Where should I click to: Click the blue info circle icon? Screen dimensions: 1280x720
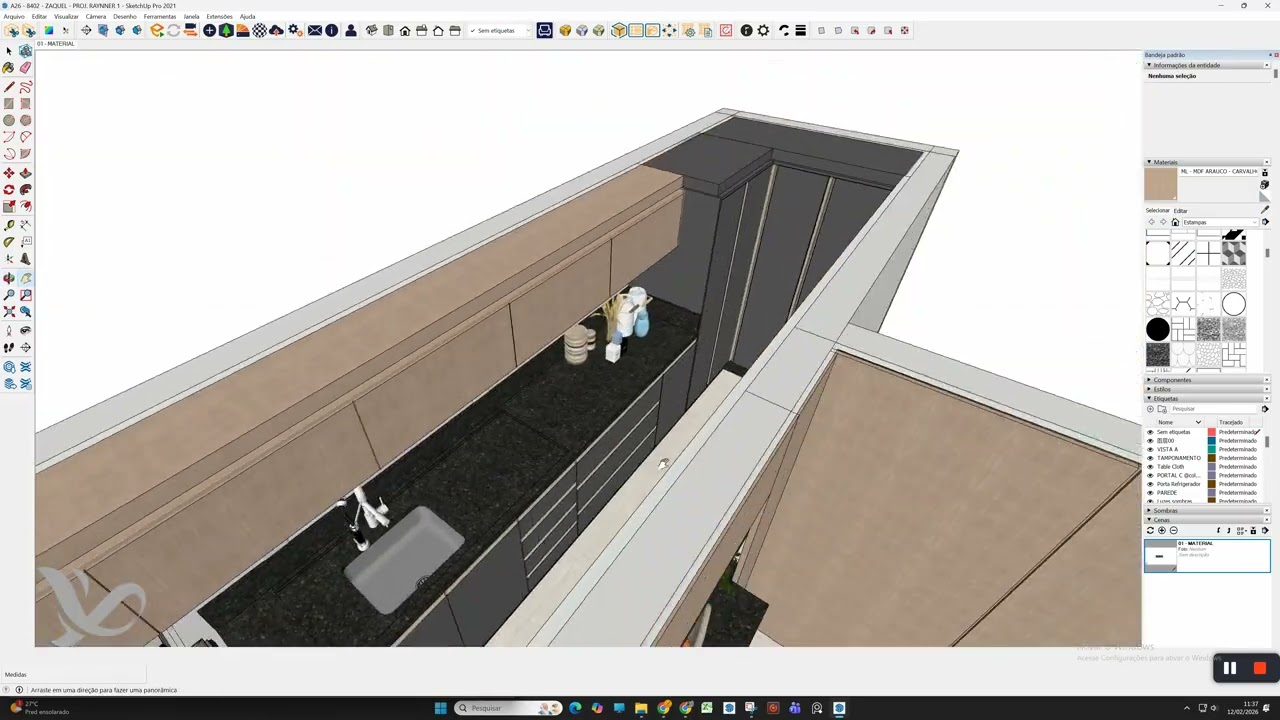point(331,31)
